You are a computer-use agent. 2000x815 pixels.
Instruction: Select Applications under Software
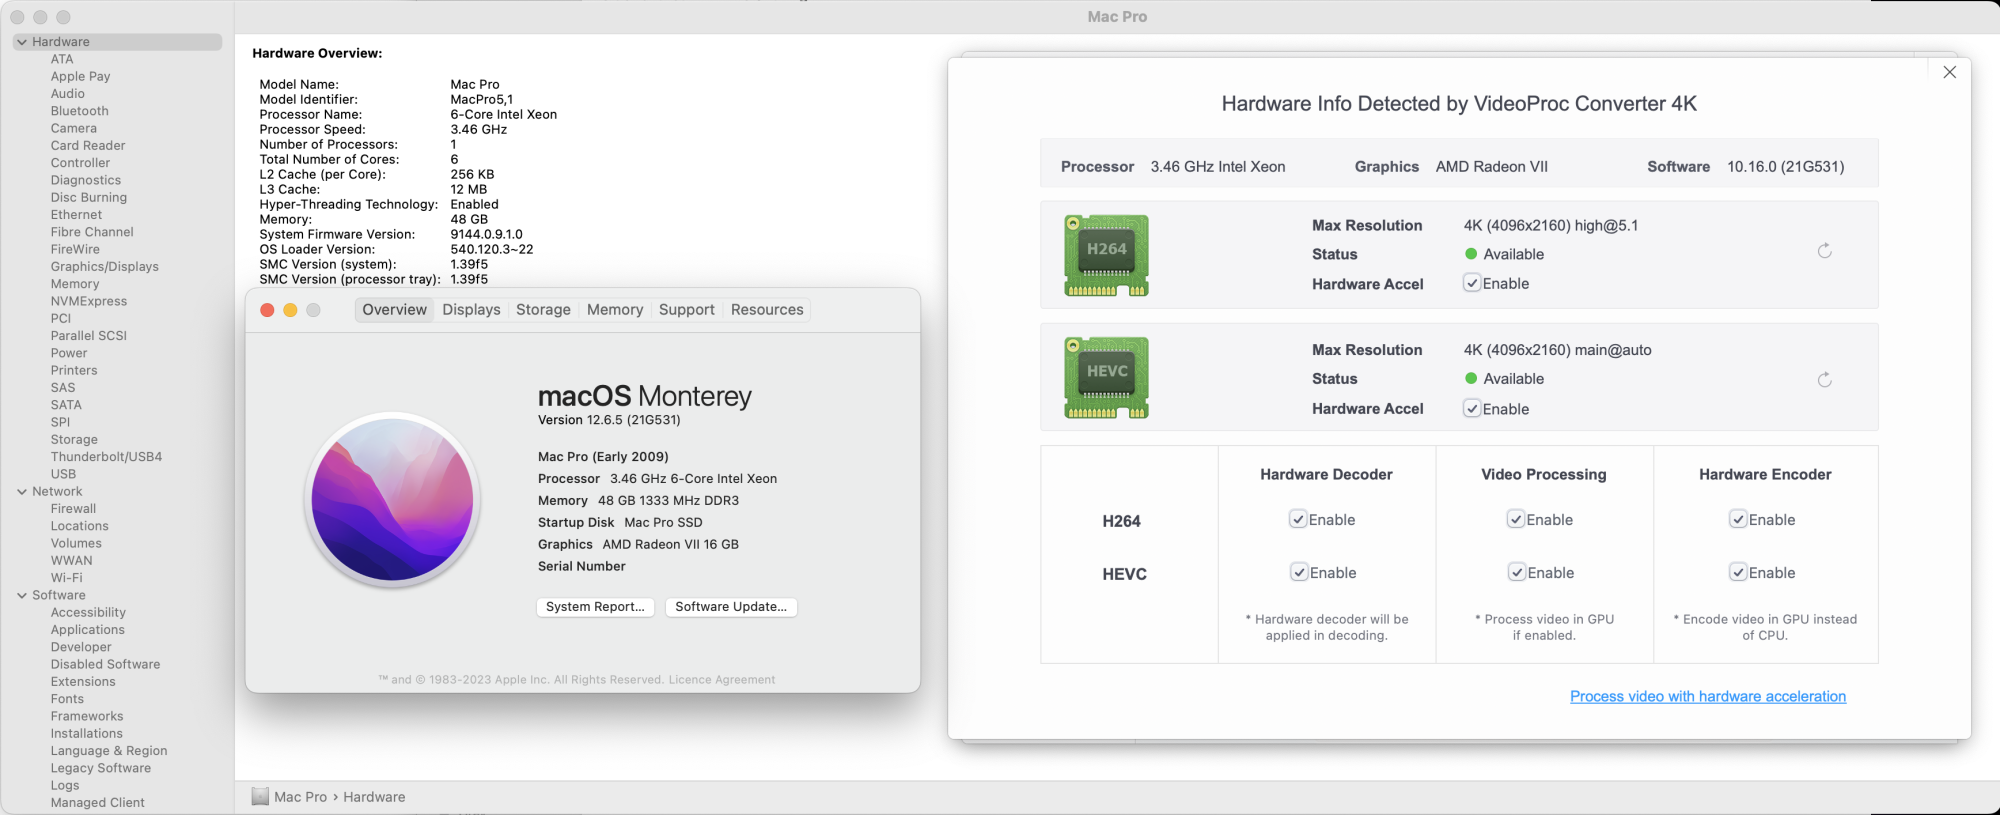(88, 630)
